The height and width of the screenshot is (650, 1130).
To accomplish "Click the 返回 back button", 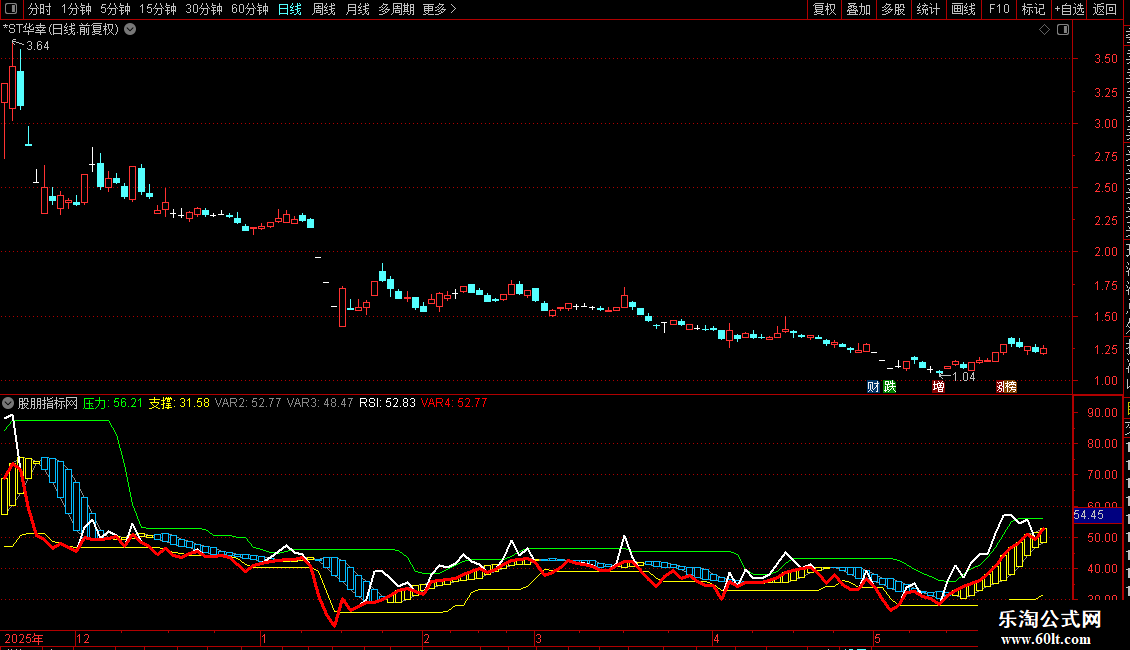I will (1105, 9).
